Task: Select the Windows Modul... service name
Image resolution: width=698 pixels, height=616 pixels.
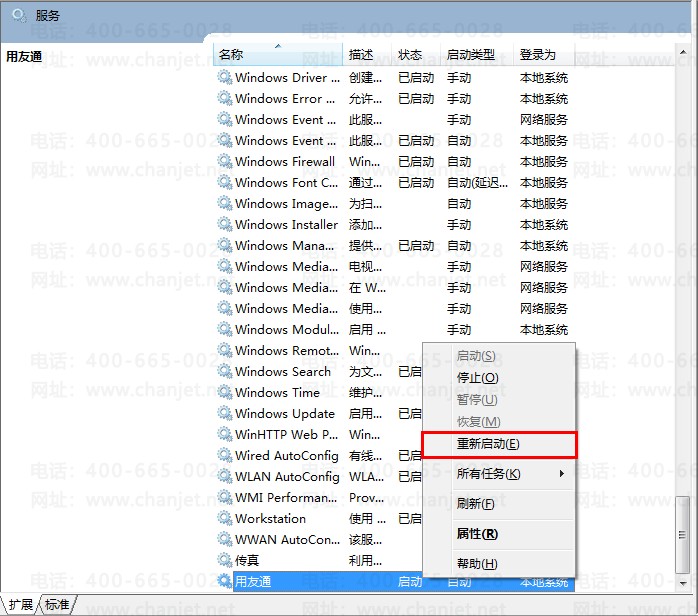Action: click(287, 330)
